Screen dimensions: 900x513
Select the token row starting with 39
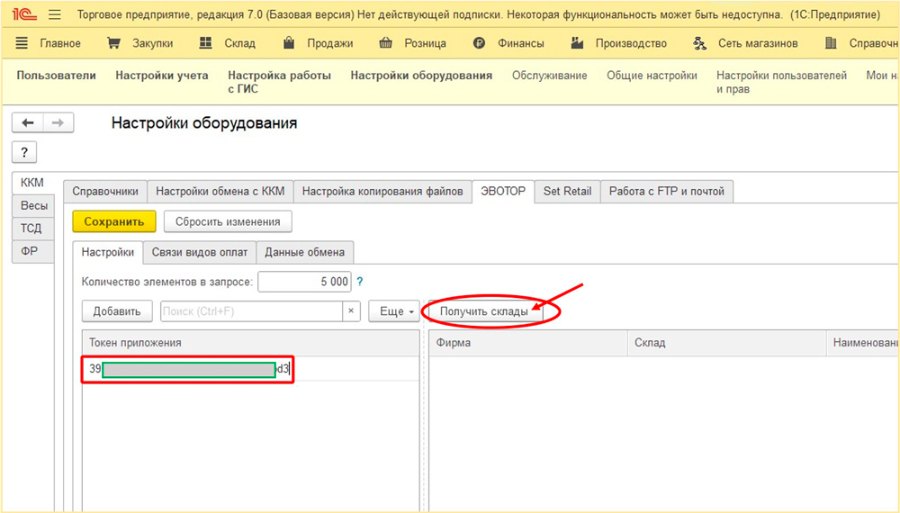click(250, 369)
